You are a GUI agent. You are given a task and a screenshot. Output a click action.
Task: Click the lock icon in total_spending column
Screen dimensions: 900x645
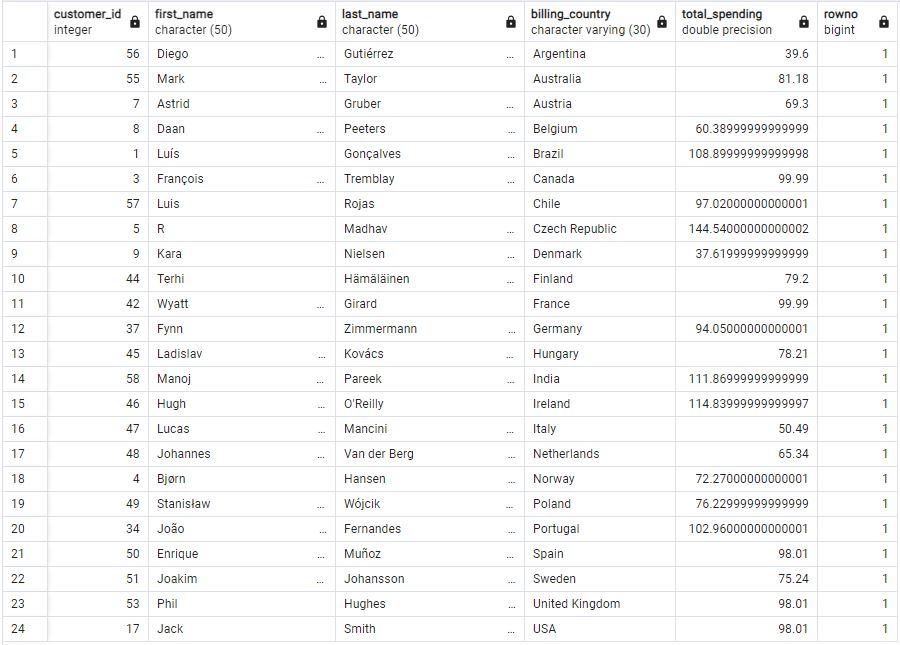pos(804,22)
